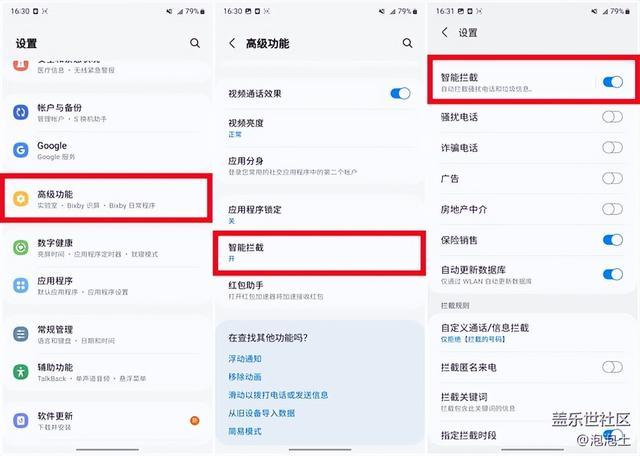The height and width of the screenshot is (456, 640).
Task: Enable the 拦截匿名来电 switch
Action: point(613,367)
